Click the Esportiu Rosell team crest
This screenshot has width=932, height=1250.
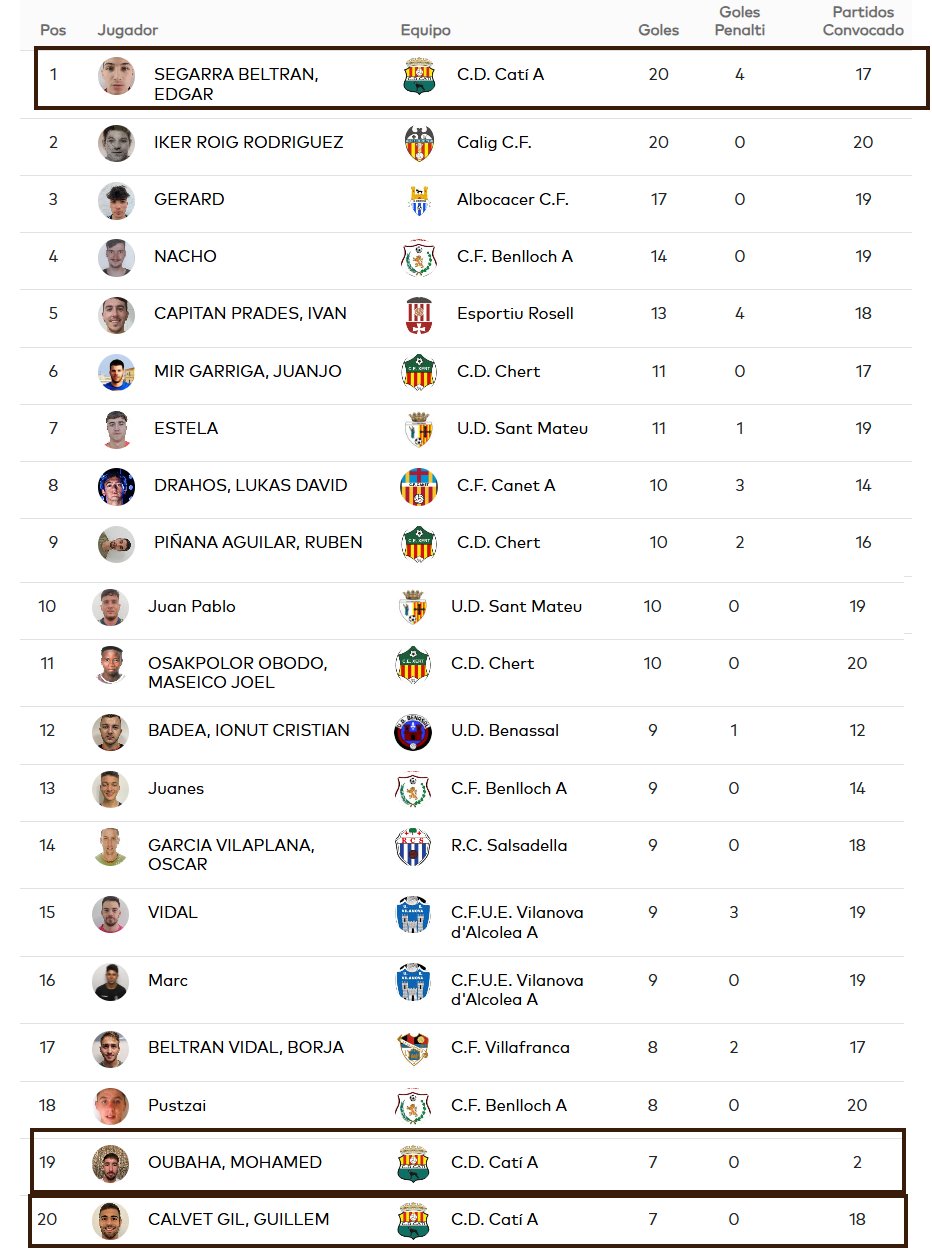(x=419, y=314)
